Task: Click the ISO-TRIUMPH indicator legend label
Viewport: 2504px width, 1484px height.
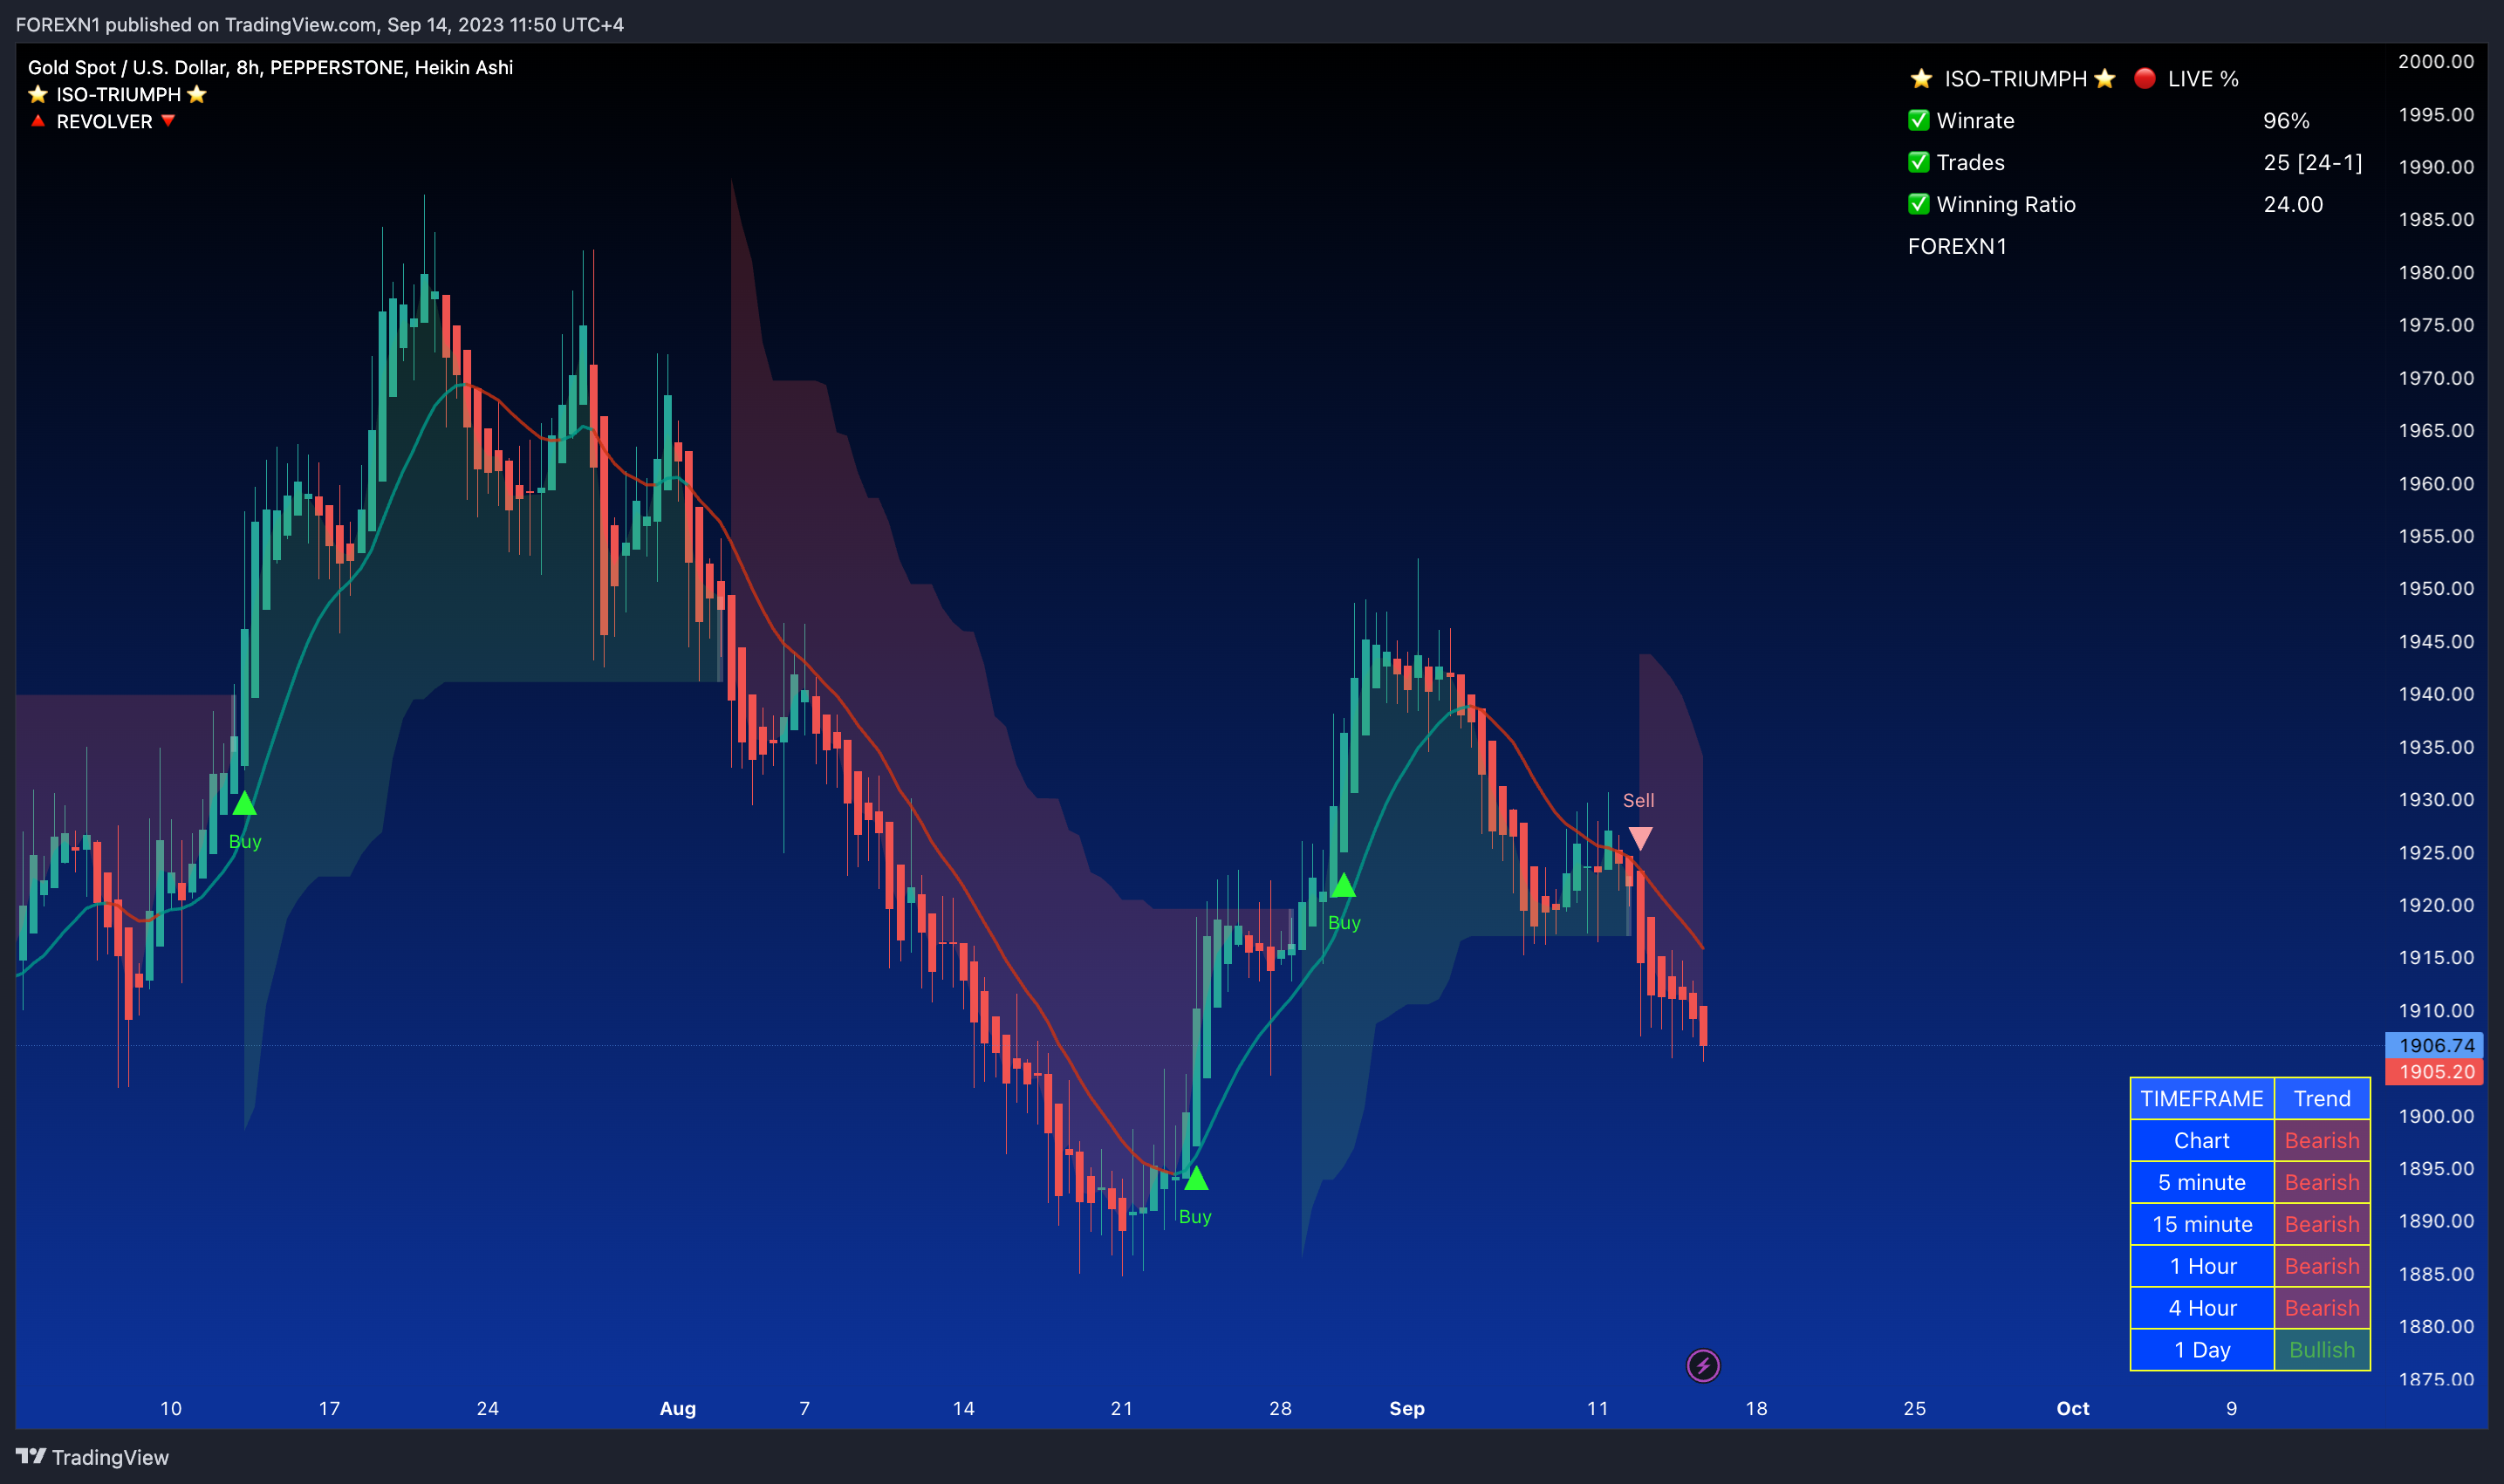Action: point(118,94)
